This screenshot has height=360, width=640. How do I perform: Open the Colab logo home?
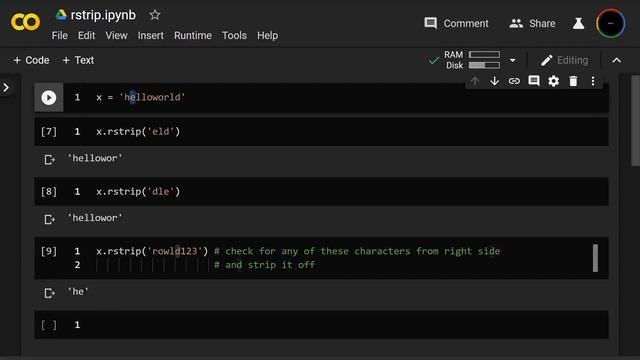pos(25,22)
